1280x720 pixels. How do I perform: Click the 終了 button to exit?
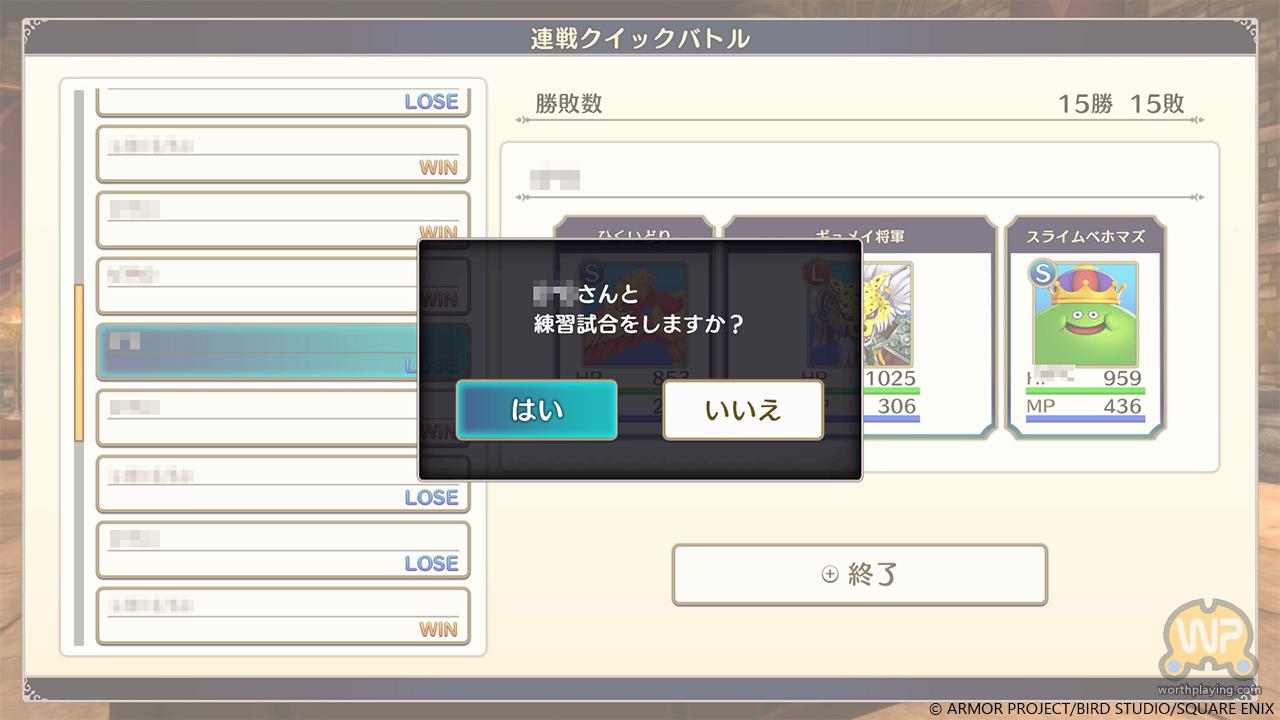(860, 574)
